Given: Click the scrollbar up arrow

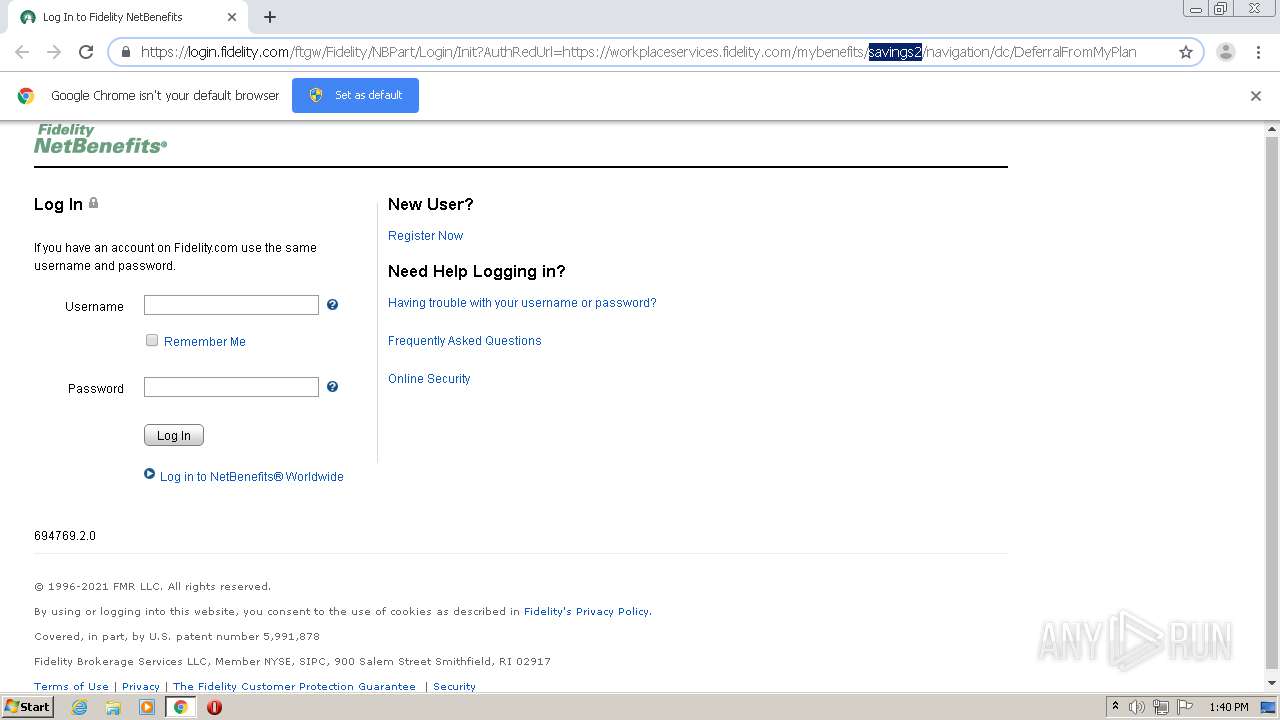Looking at the screenshot, I should [x=1272, y=129].
